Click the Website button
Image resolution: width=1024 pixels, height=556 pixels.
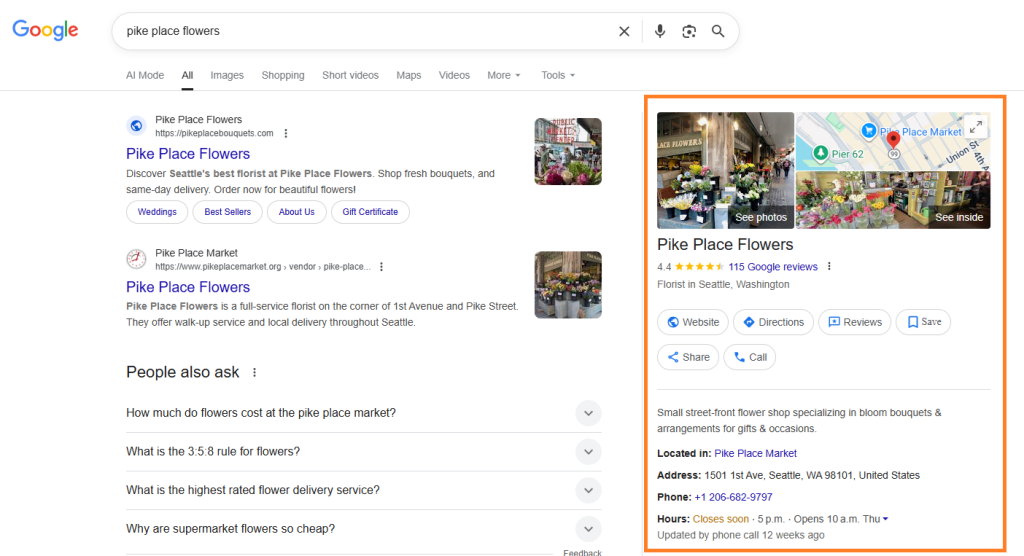pos(693,322)
